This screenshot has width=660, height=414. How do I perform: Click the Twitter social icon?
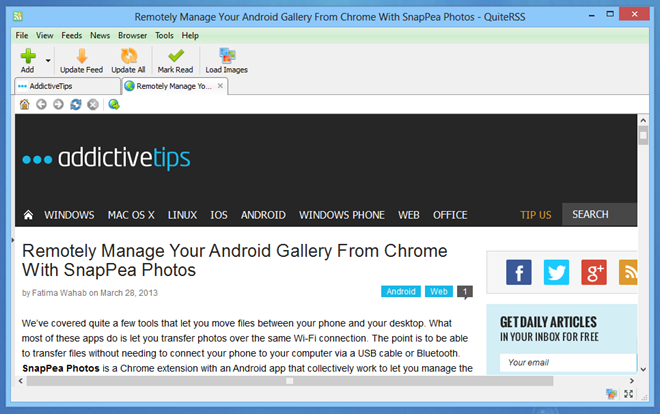tap(556, 272)
